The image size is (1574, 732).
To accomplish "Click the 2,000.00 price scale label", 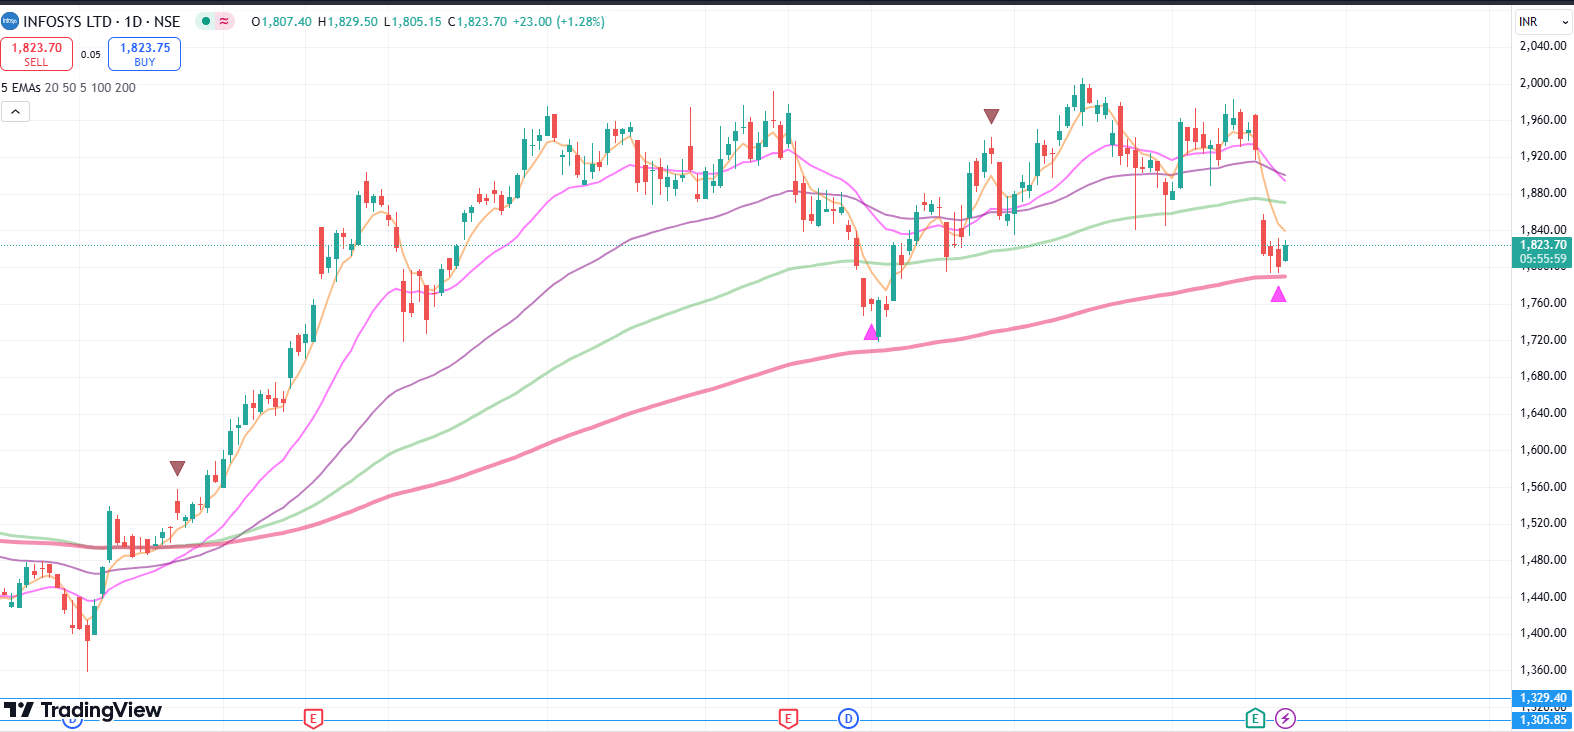I will (1543, 83).
